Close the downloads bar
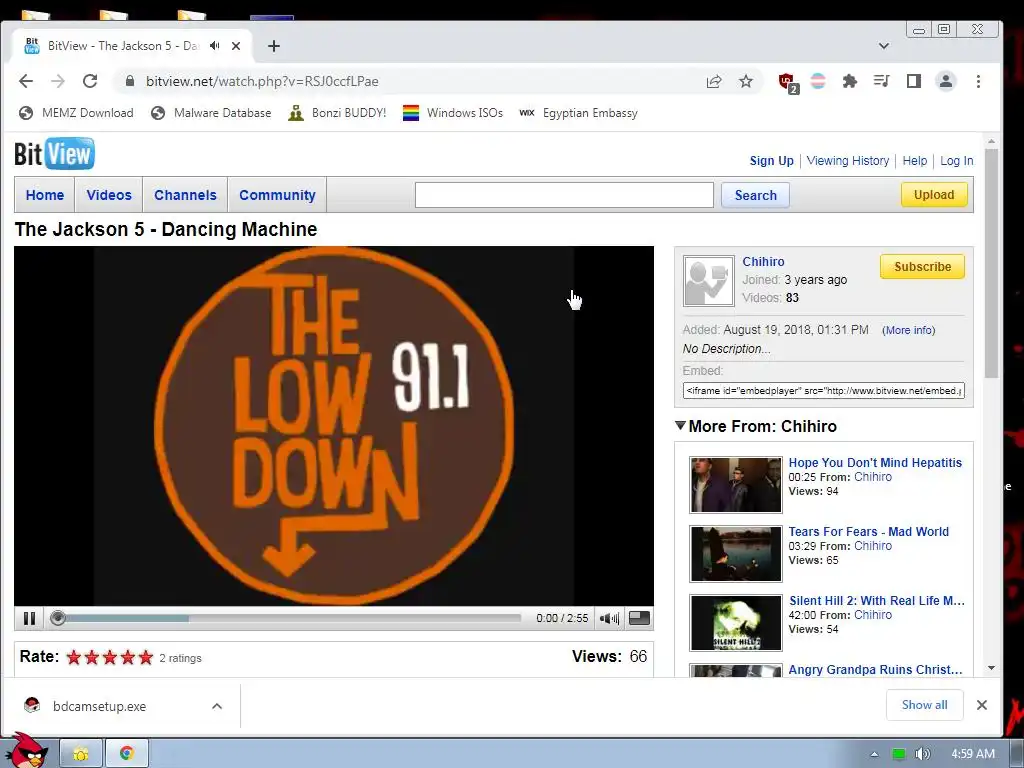Screen dimensions: 1024x768 click(x=982, y=705)
